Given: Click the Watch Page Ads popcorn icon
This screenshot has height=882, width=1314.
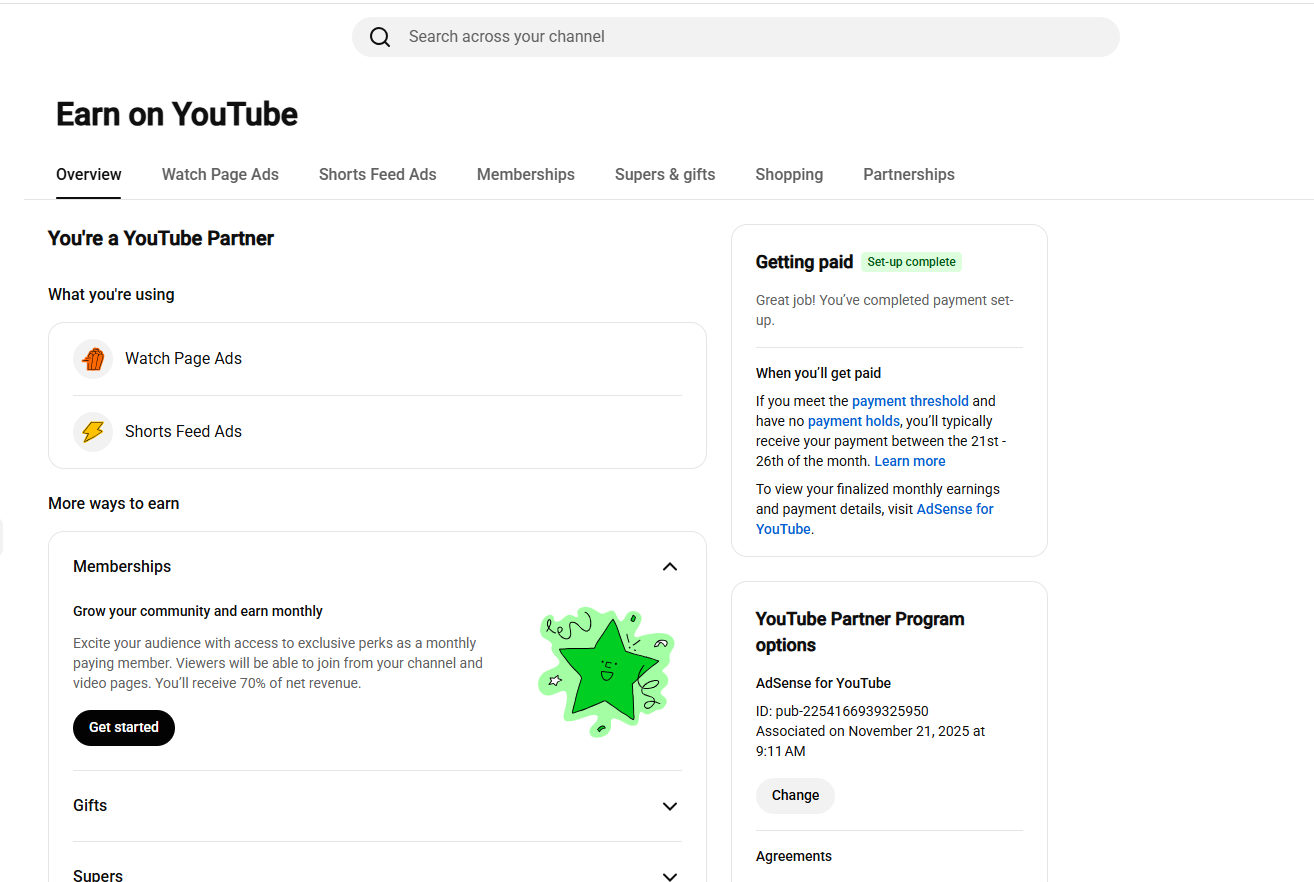Looking at the screenshot, I should click(x=93, y=359).
